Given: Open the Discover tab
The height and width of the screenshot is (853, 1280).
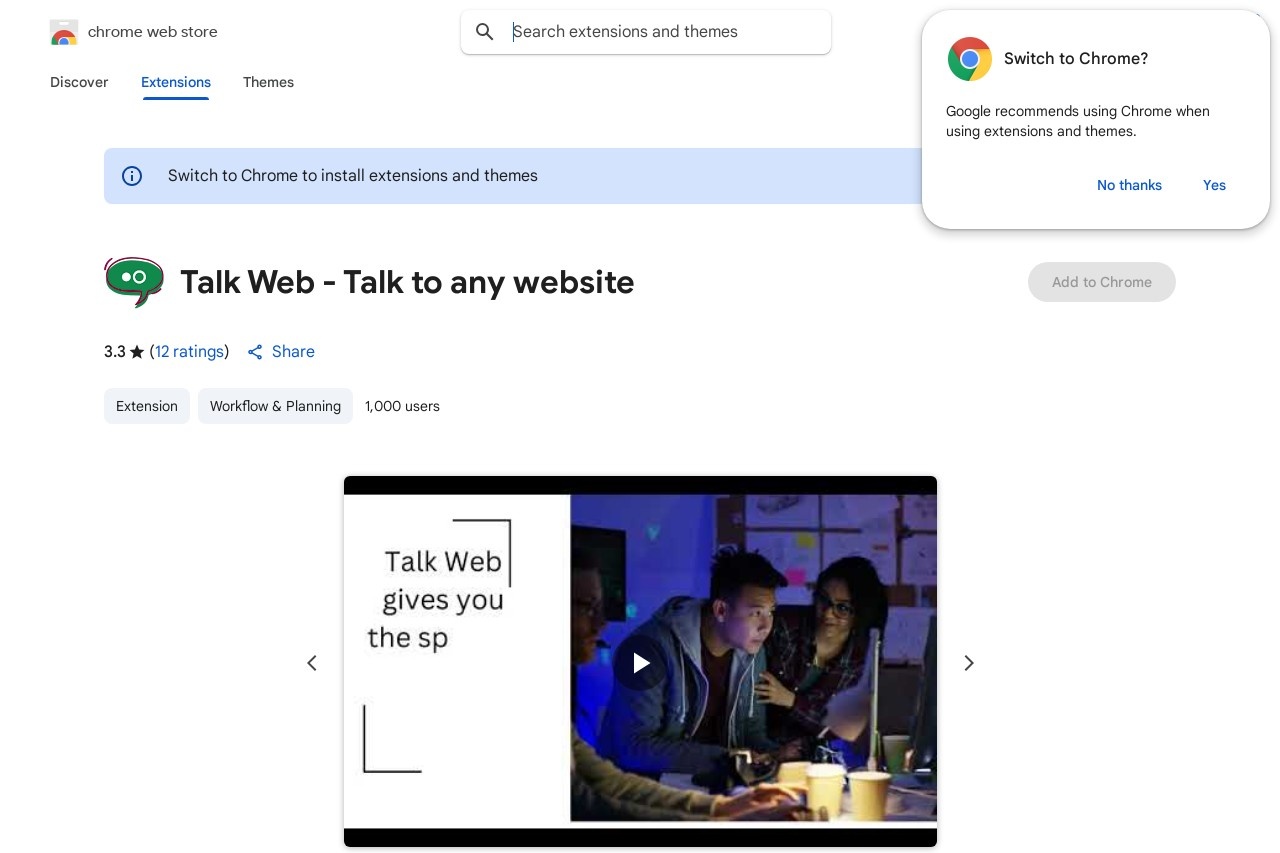Looking at the screenshot, I should click(x=79, y=82).
